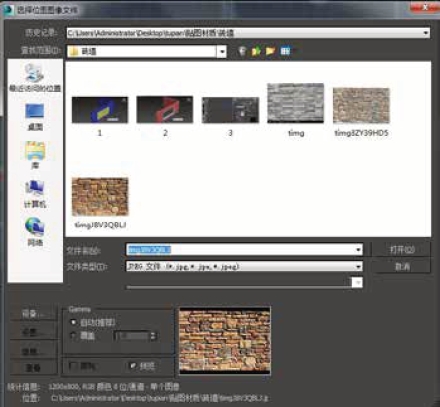Expand the history path dropdown
The image size is (440, 407).
pyautogui.click(x=426, y=33)
